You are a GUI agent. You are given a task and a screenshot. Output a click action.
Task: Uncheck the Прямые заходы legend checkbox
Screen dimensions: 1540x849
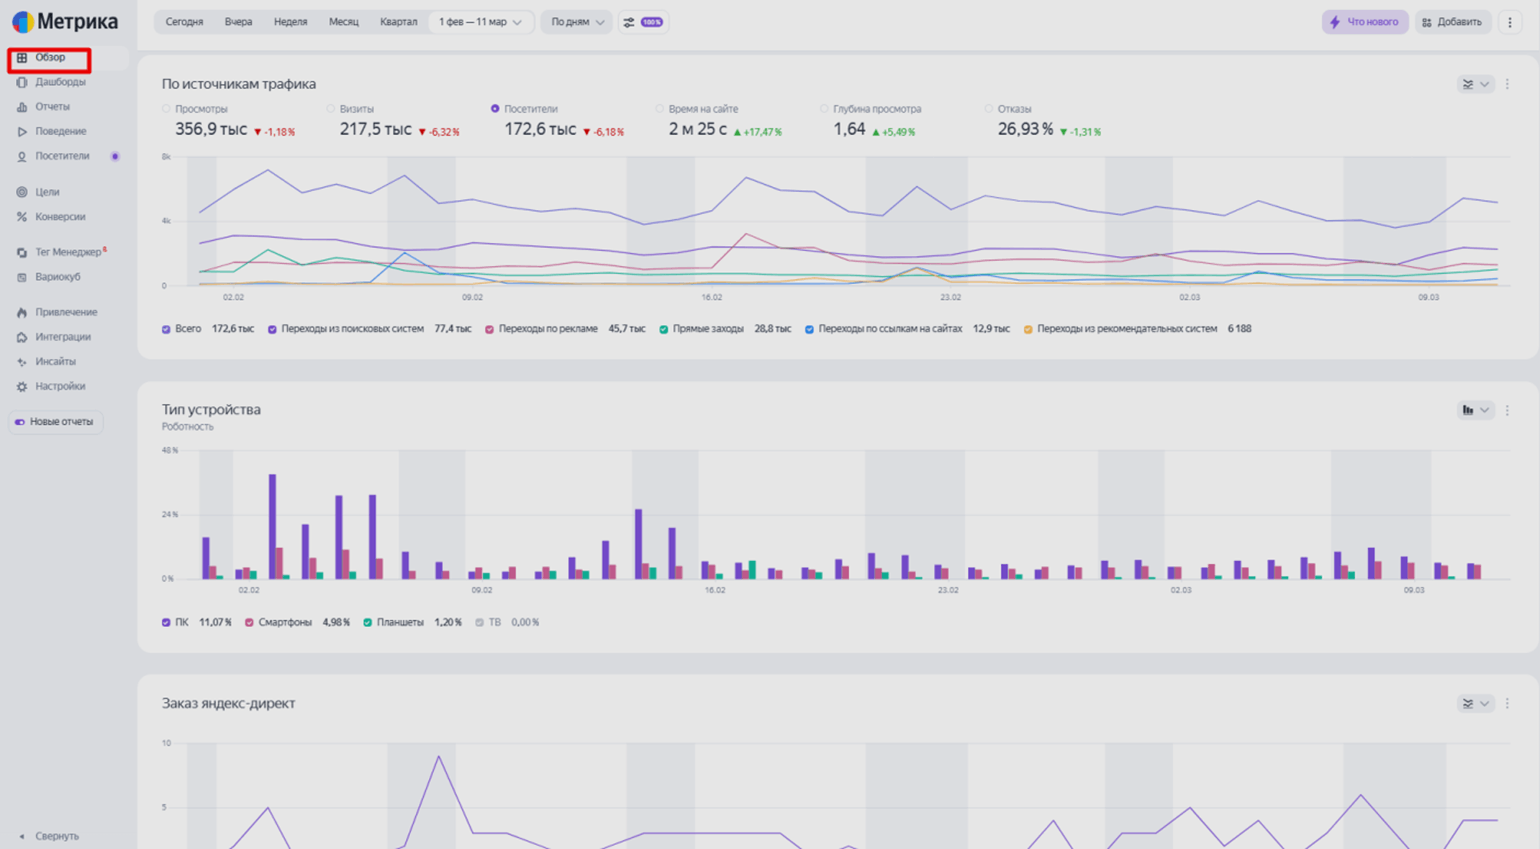(x=664, y=329)
